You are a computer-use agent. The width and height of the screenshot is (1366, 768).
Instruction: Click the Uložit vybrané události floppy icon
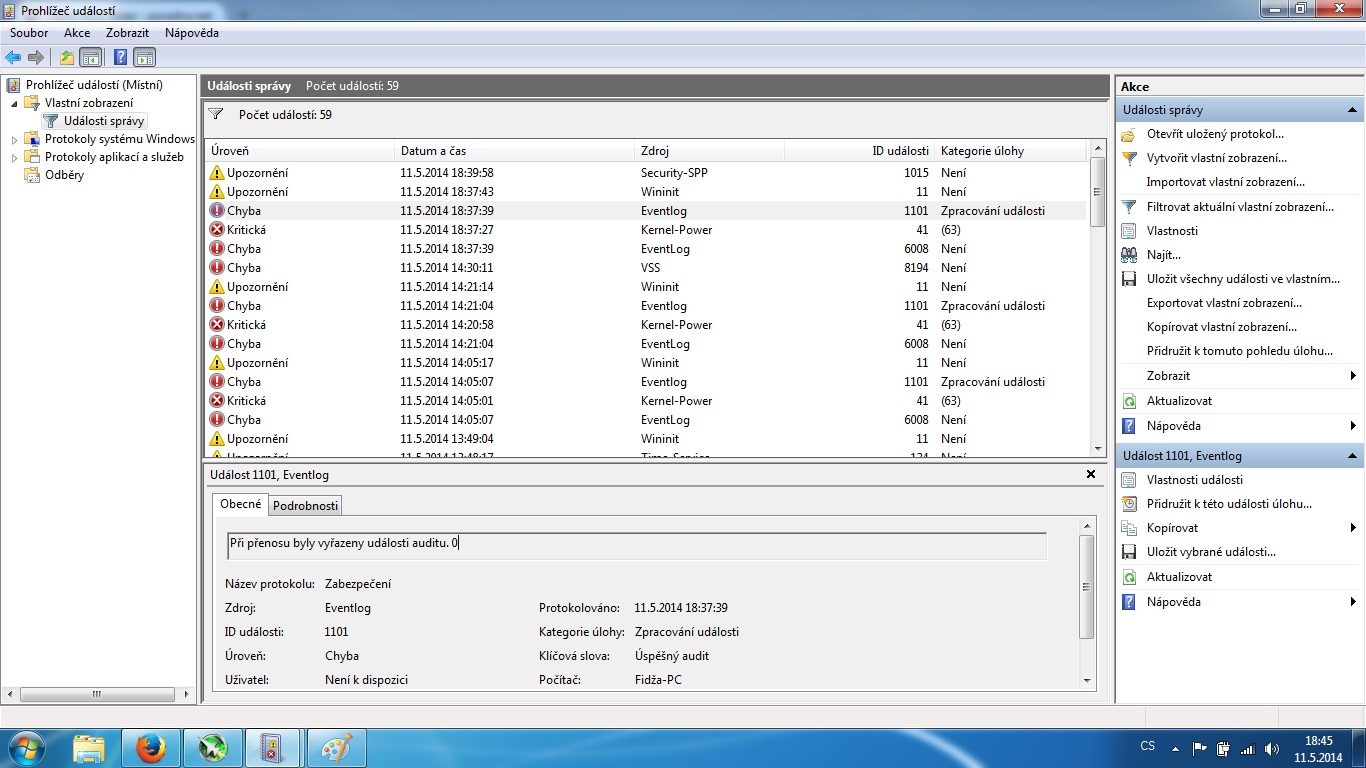click(1129, 552)
